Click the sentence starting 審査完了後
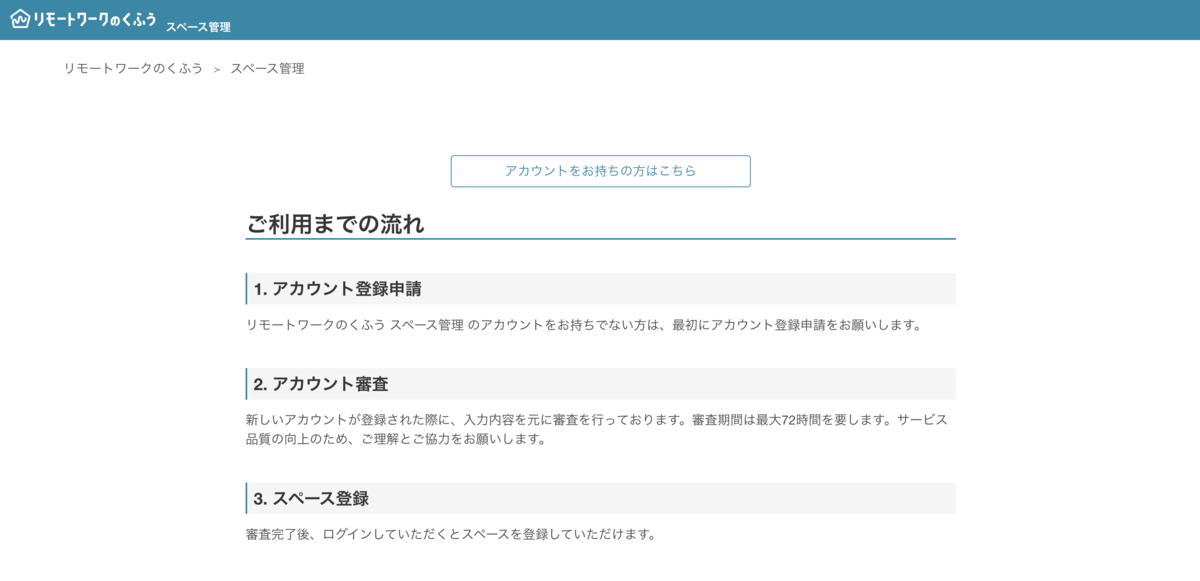 [x=450, y=534]
